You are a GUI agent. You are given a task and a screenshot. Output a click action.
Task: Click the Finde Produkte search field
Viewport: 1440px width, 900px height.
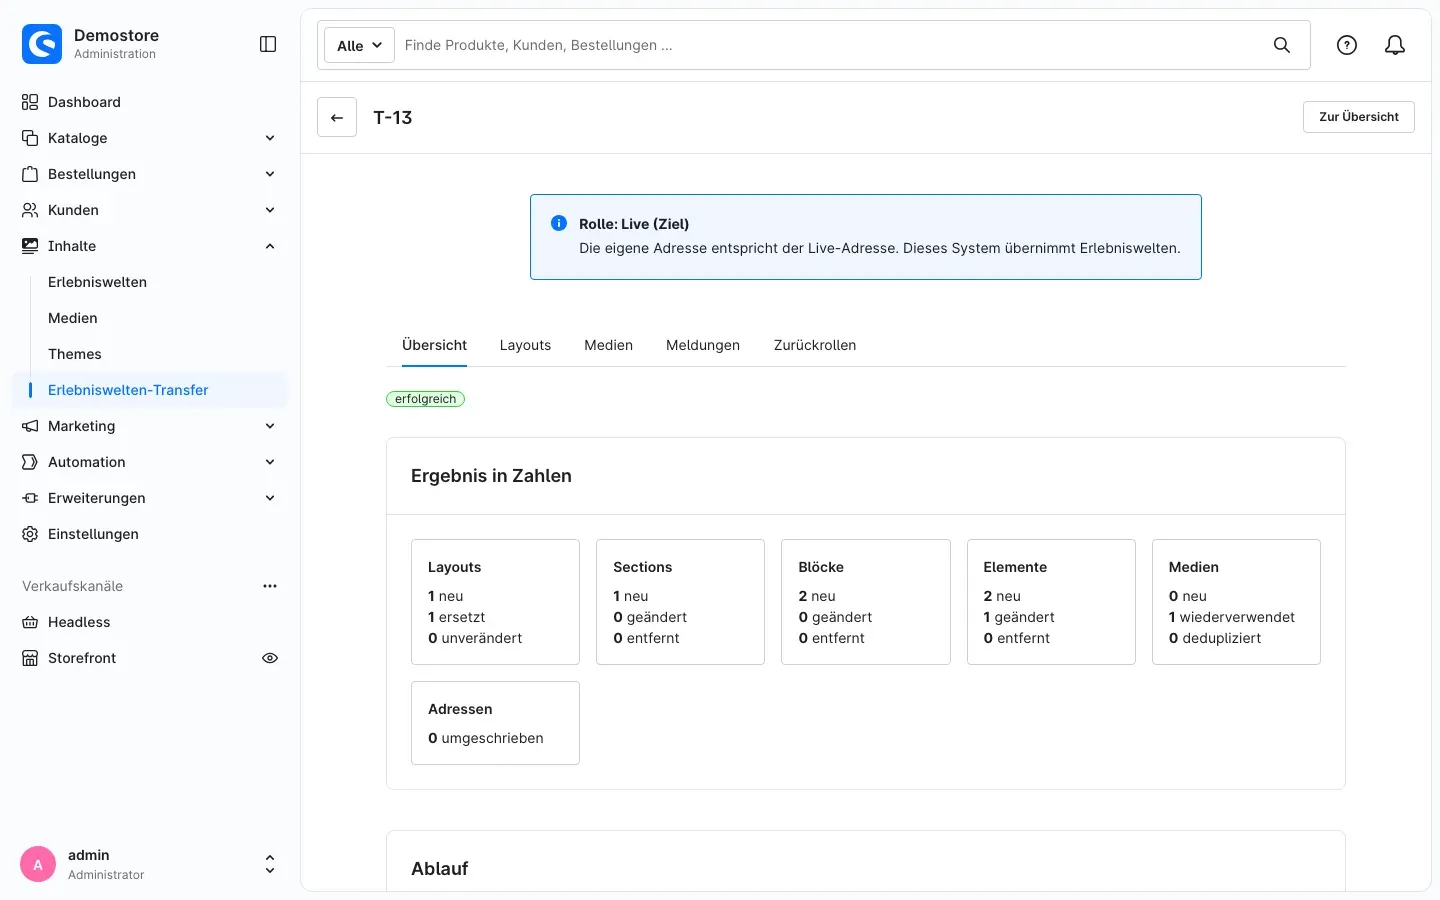(x=830, y=45)
